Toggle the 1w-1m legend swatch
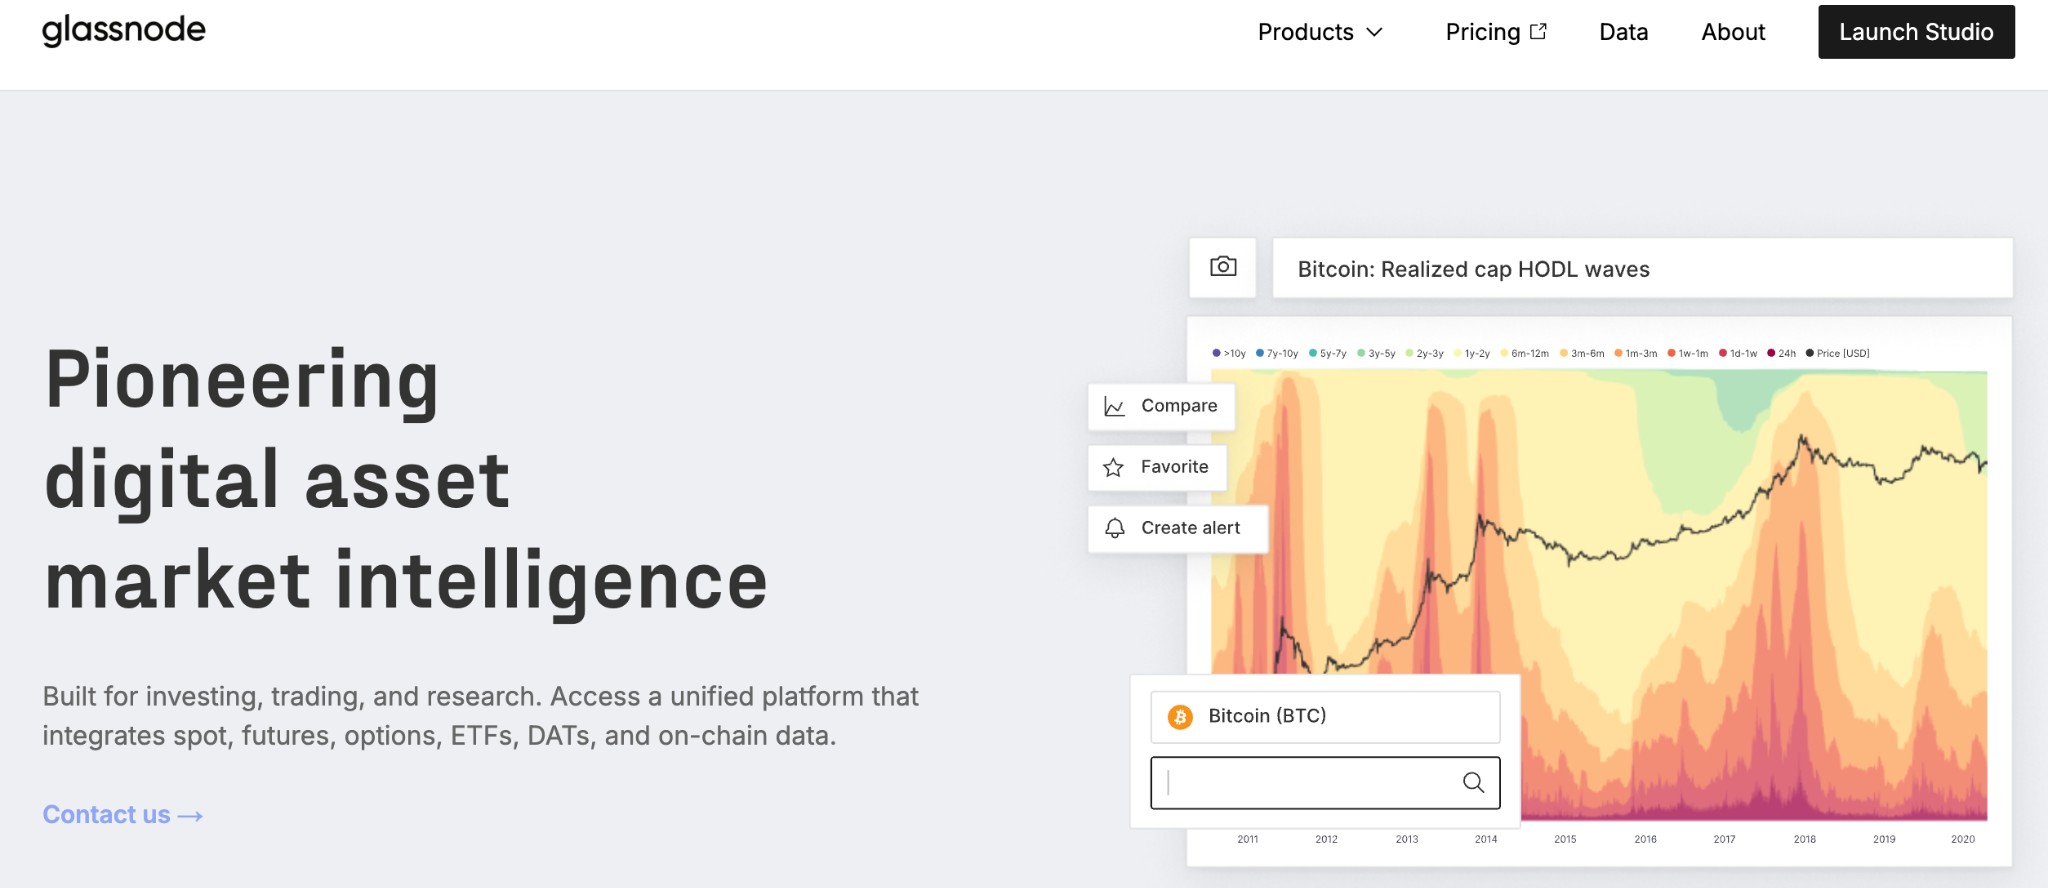This screenshot has width=2048, height=888. tap(1671, 353)
